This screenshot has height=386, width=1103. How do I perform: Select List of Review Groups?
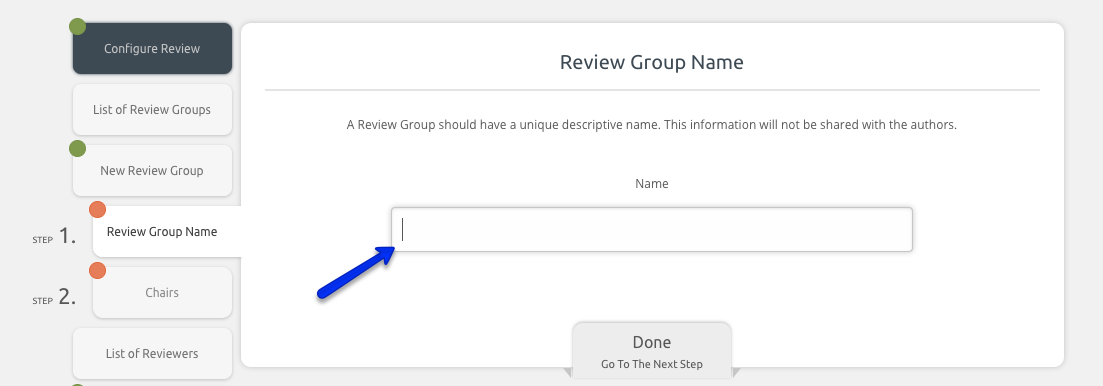(x=152, y=110)
